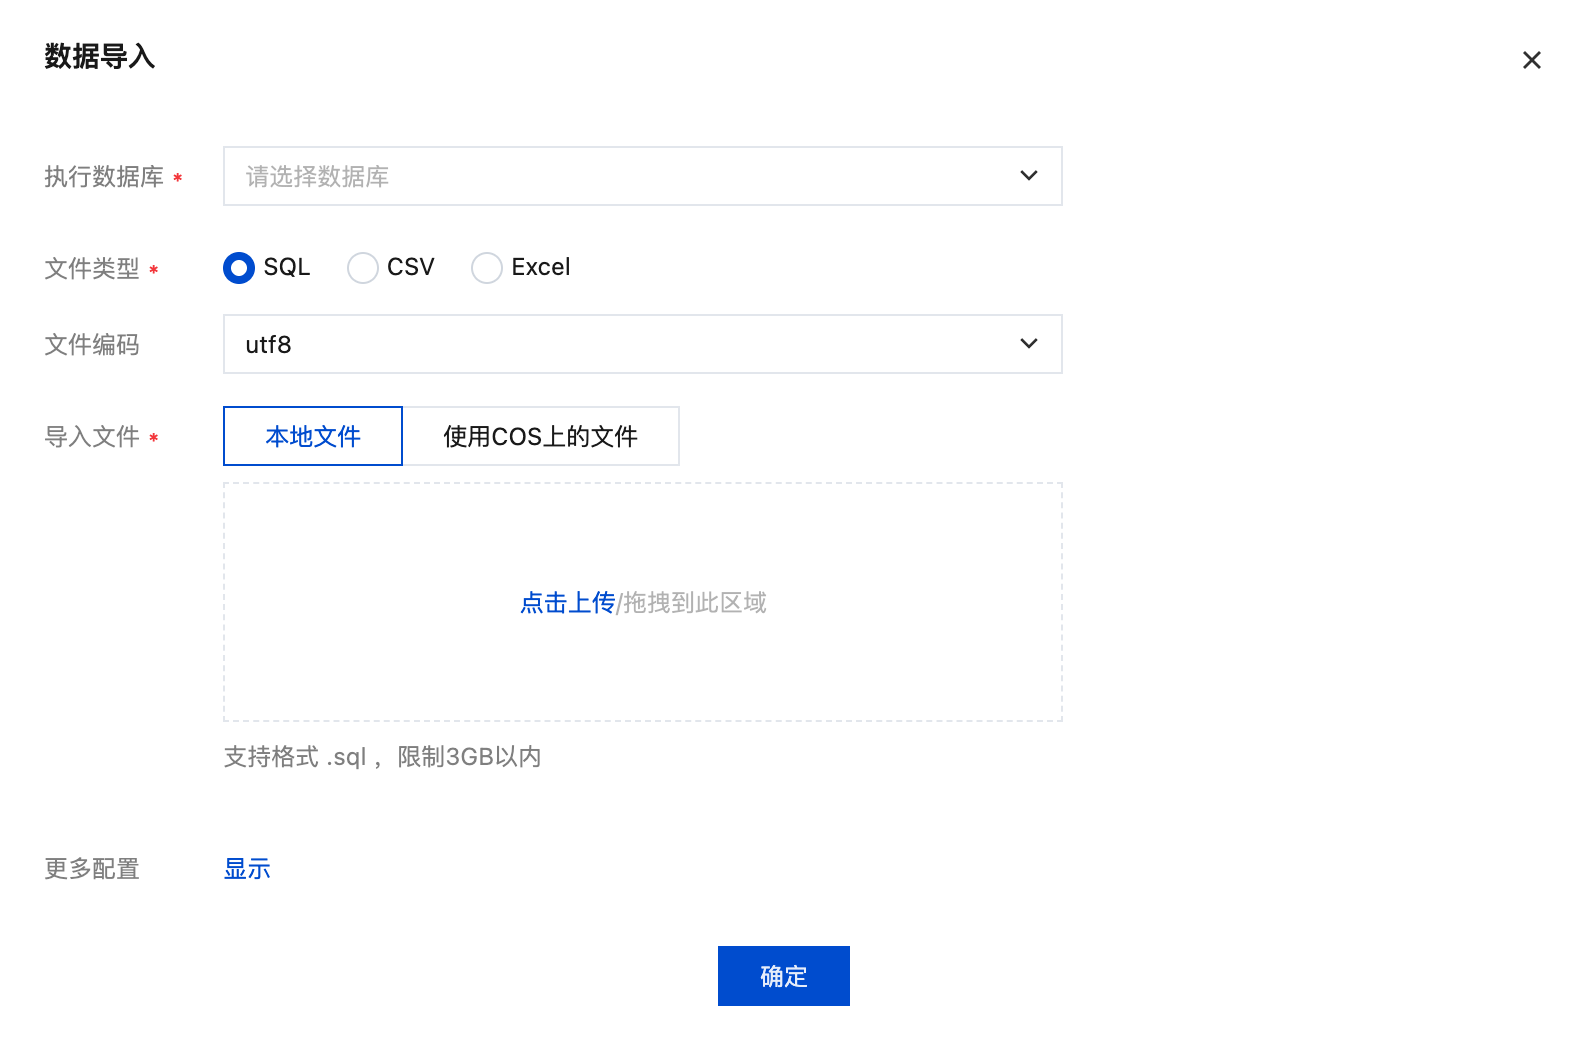Open the utf8 encoding dropdown
Screen dimensions: 1580x1042
[620, 344]
